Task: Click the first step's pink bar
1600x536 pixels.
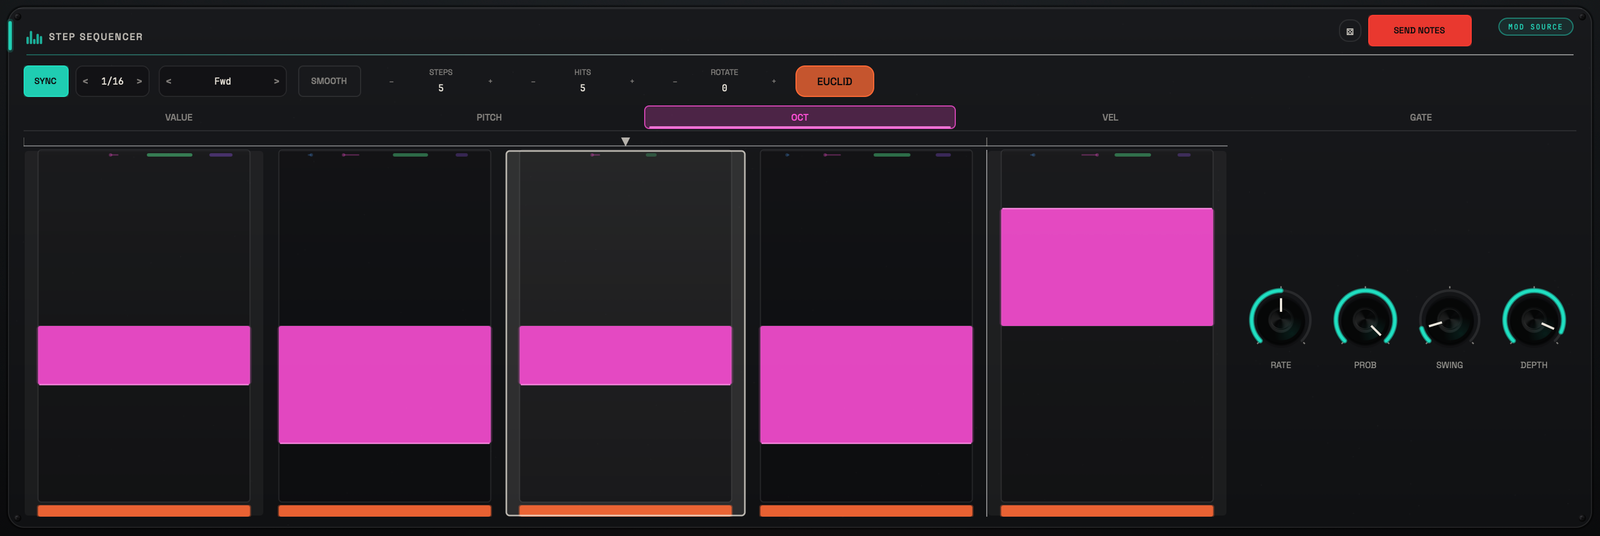Action: pos(144,355)
